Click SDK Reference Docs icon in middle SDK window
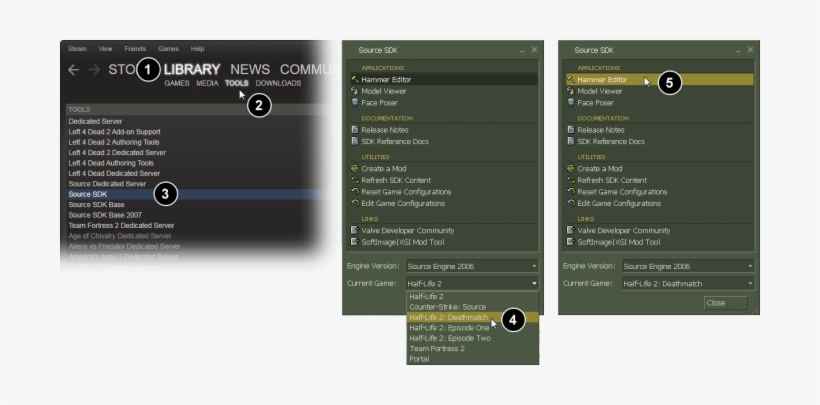 coord(355,141)
